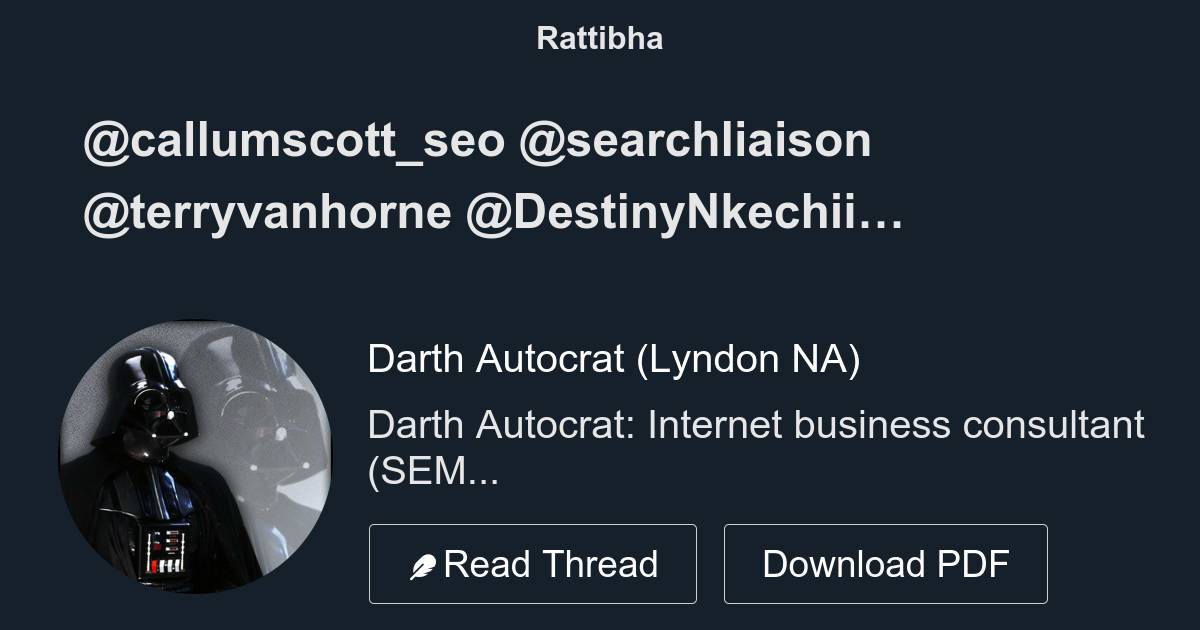Screen dimensions: 1200x630
Task: Select the "Internet business consultant" bio line
Action: click(x=896, y=425)
